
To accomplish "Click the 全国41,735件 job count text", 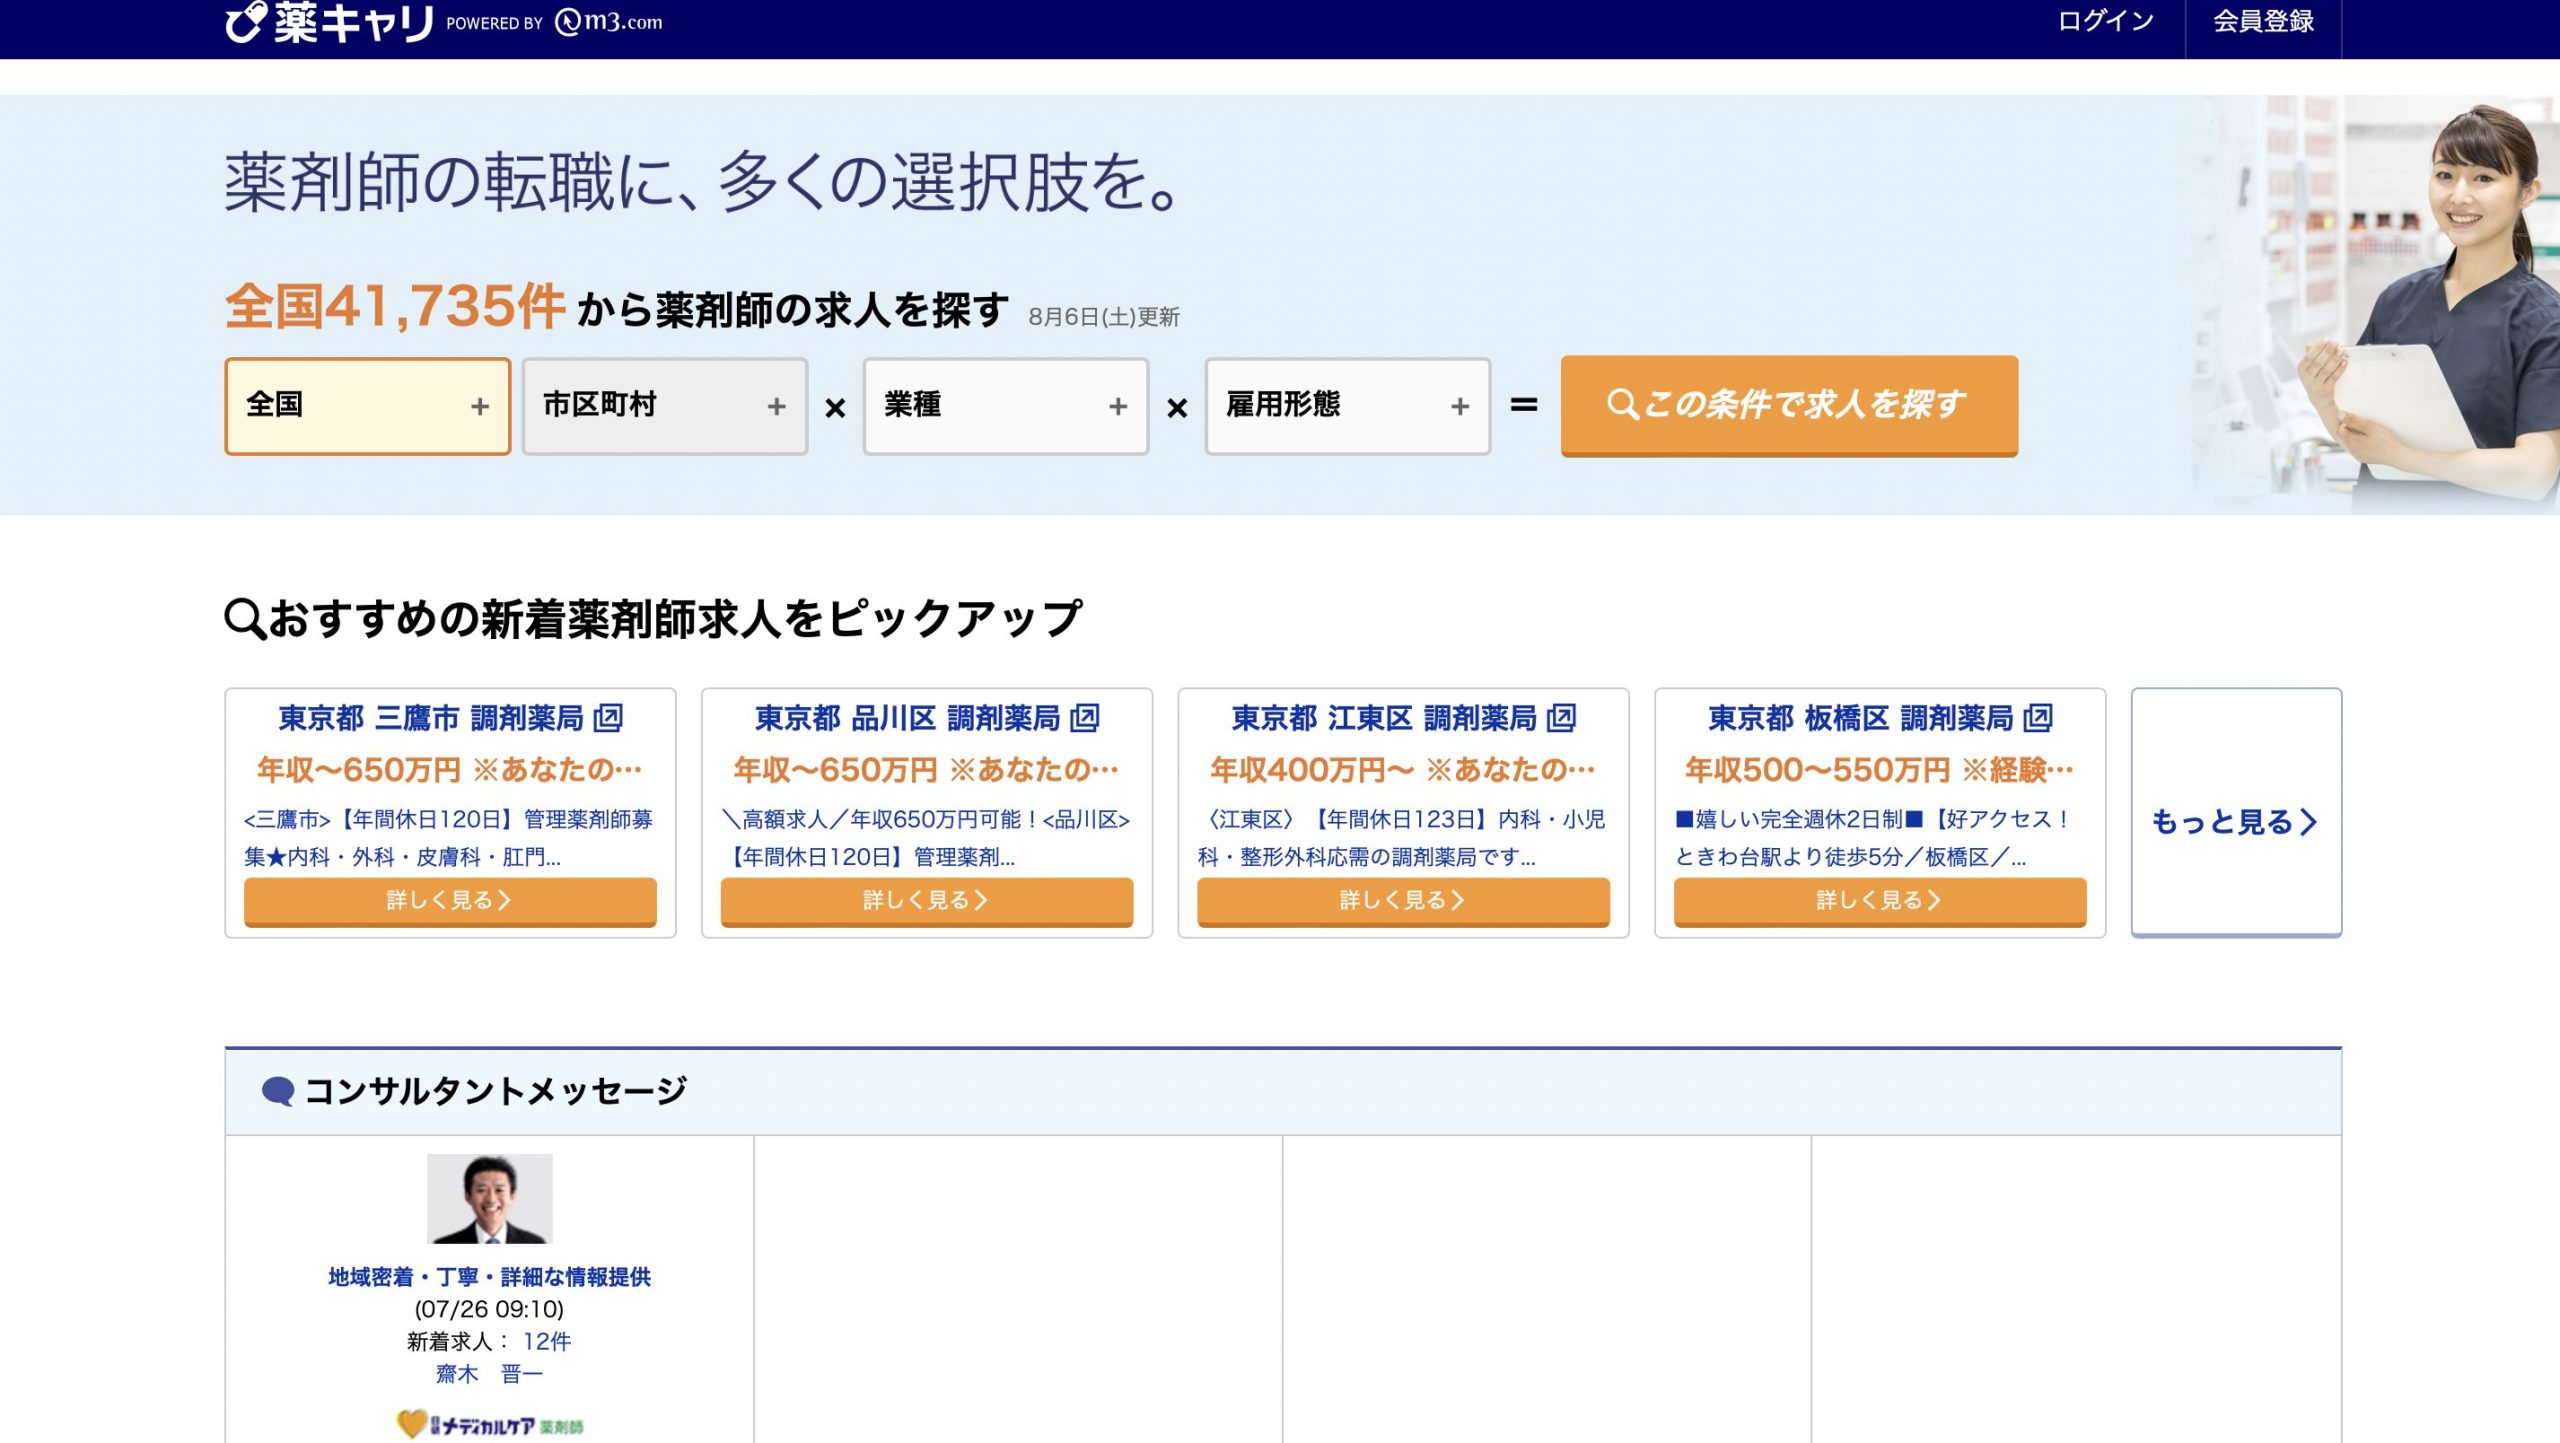I will pyautogui.click(x=395, y=306).
